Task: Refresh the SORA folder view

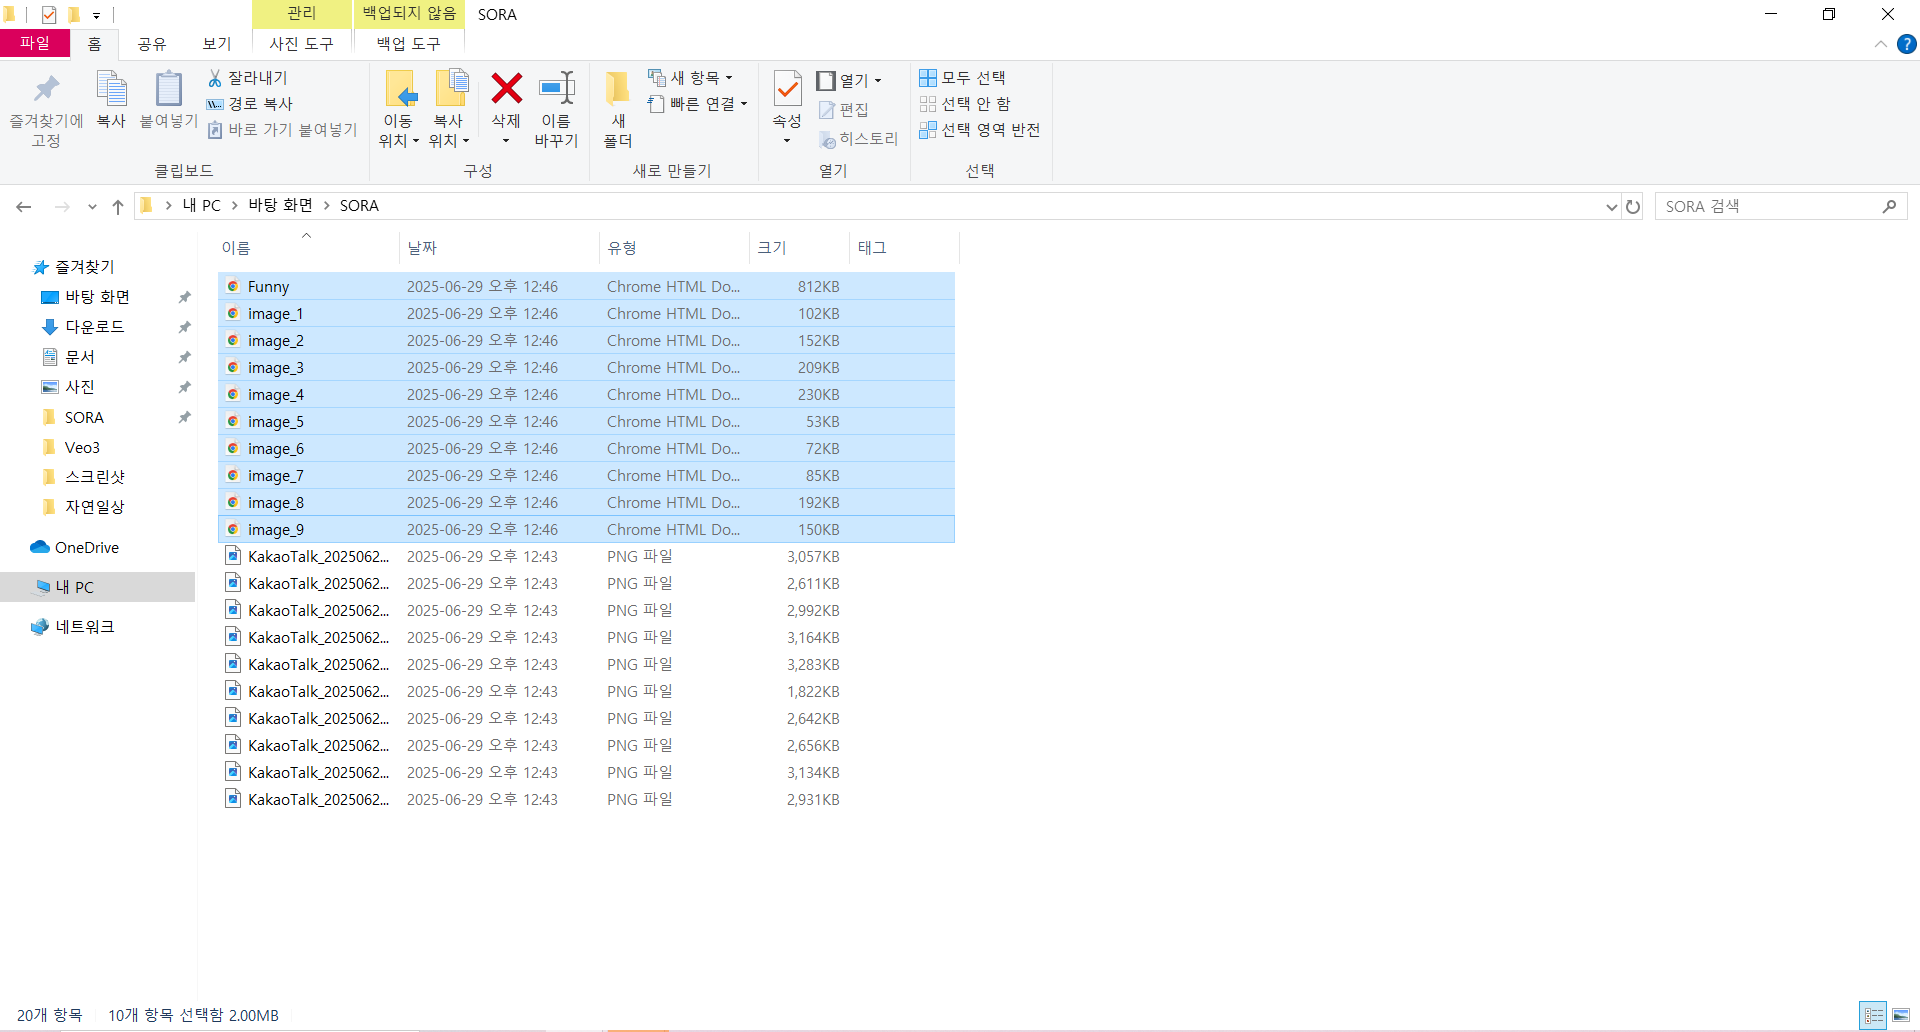Action: coord(1633,207)
